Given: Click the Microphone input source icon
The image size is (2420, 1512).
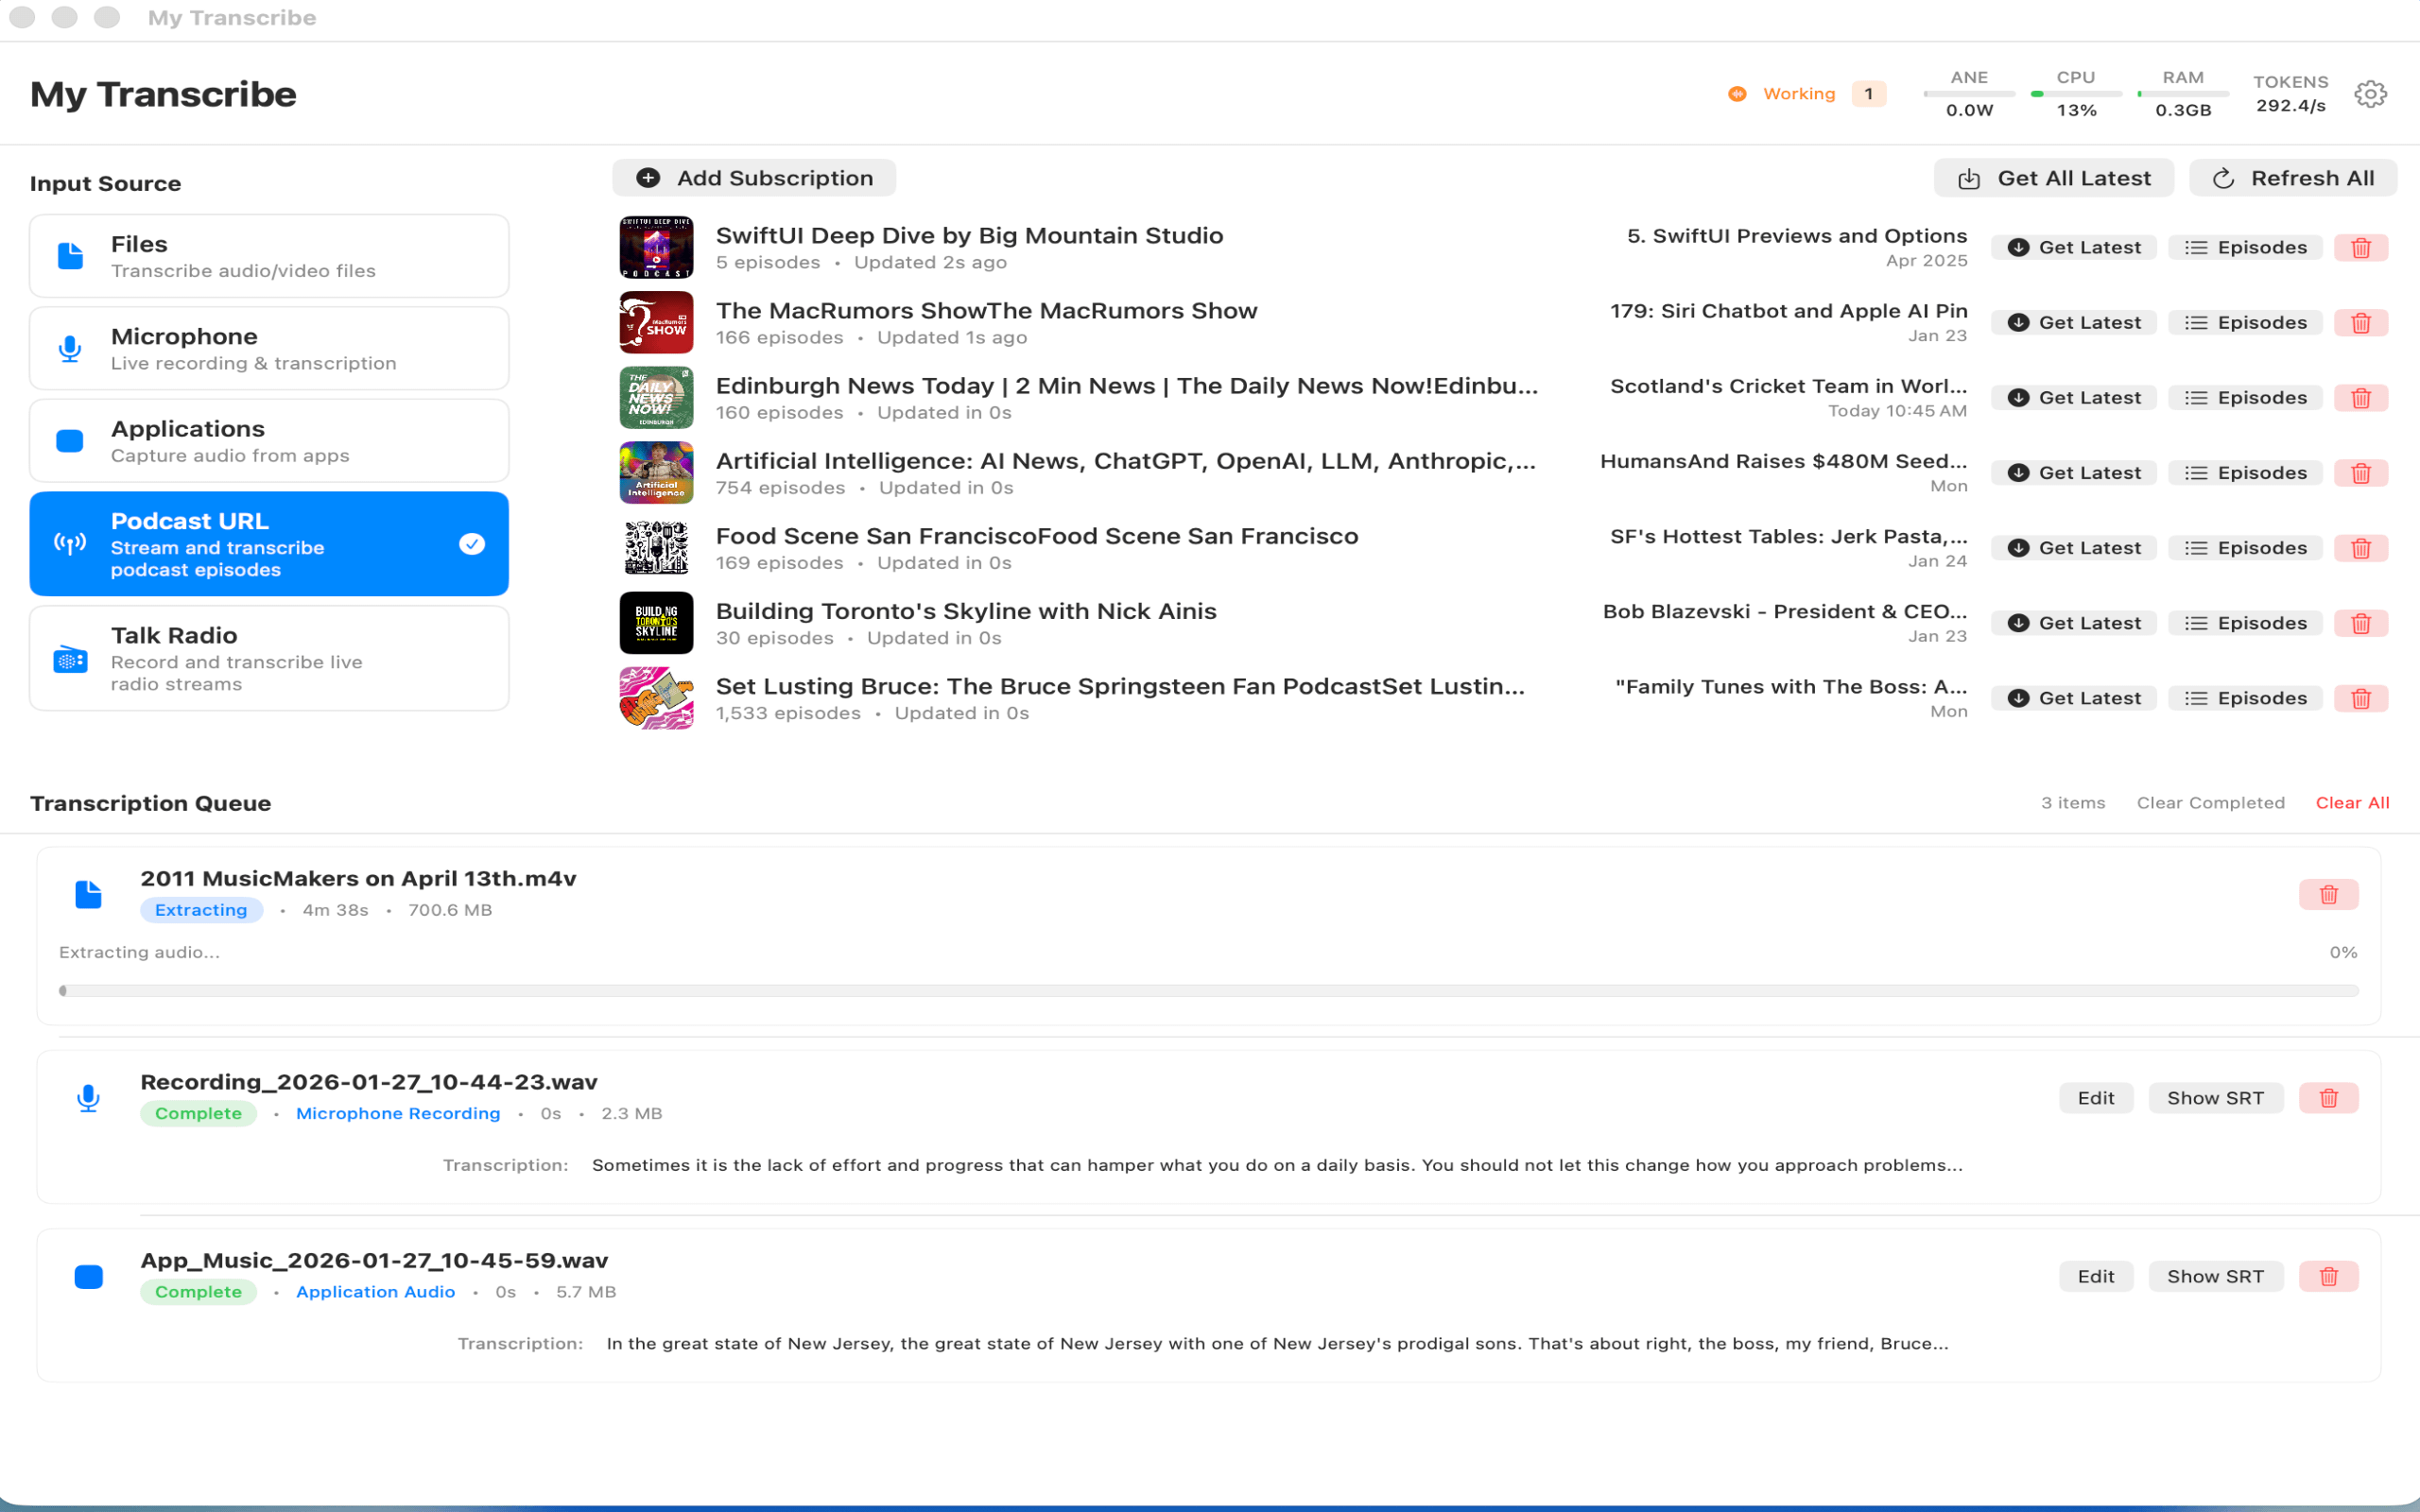Looking at the screenshot, I should point(69,348).
